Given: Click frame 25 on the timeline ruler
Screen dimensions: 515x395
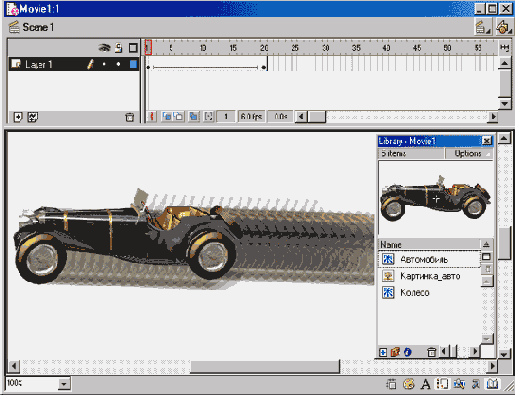Looking at the screenshot, I should tap(295, 48).
